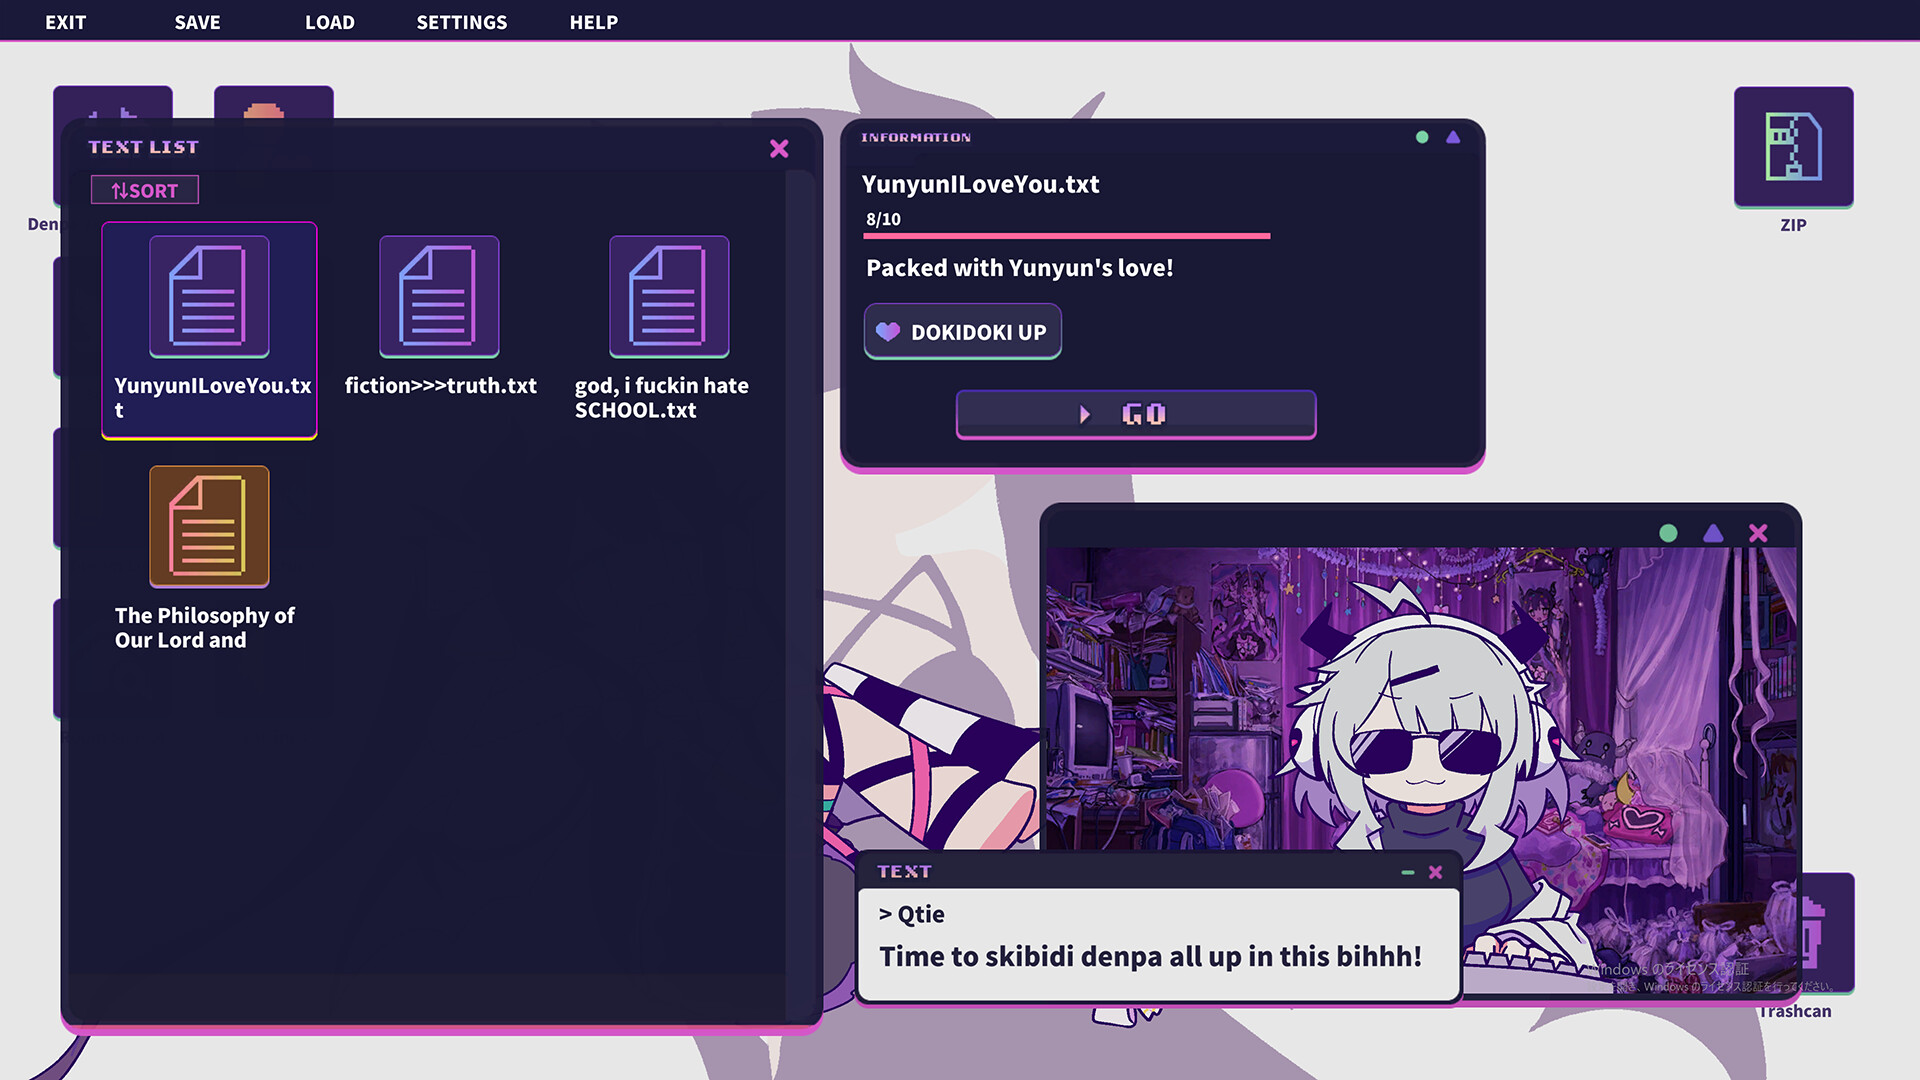Select the fiction>>>truth.txt document icon

(438, 297)
